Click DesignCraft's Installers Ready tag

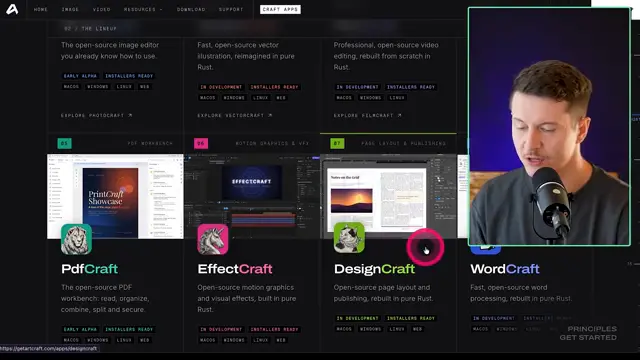point(411,318)
